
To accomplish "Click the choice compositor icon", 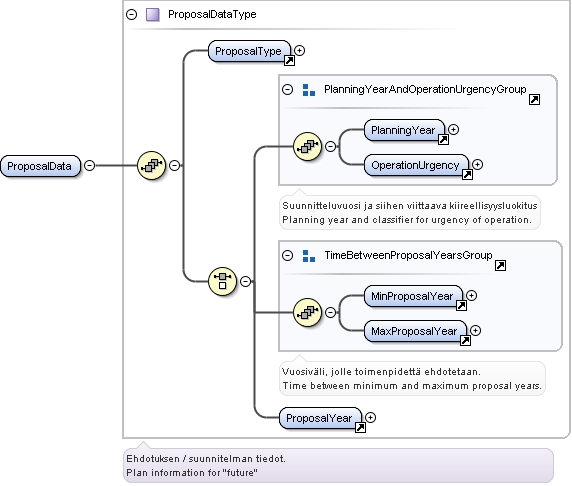I will point(222,281).
